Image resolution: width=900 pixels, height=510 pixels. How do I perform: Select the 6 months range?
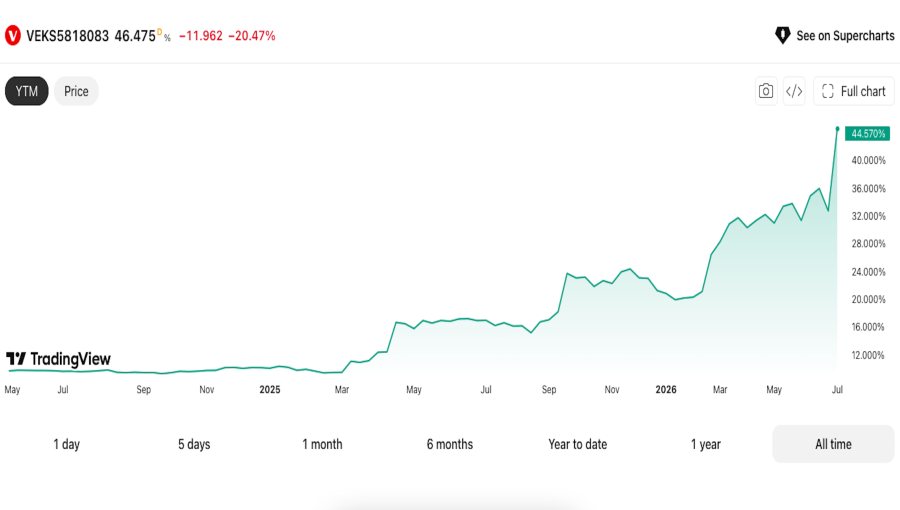pyautogui.click(x=450, y=444)
